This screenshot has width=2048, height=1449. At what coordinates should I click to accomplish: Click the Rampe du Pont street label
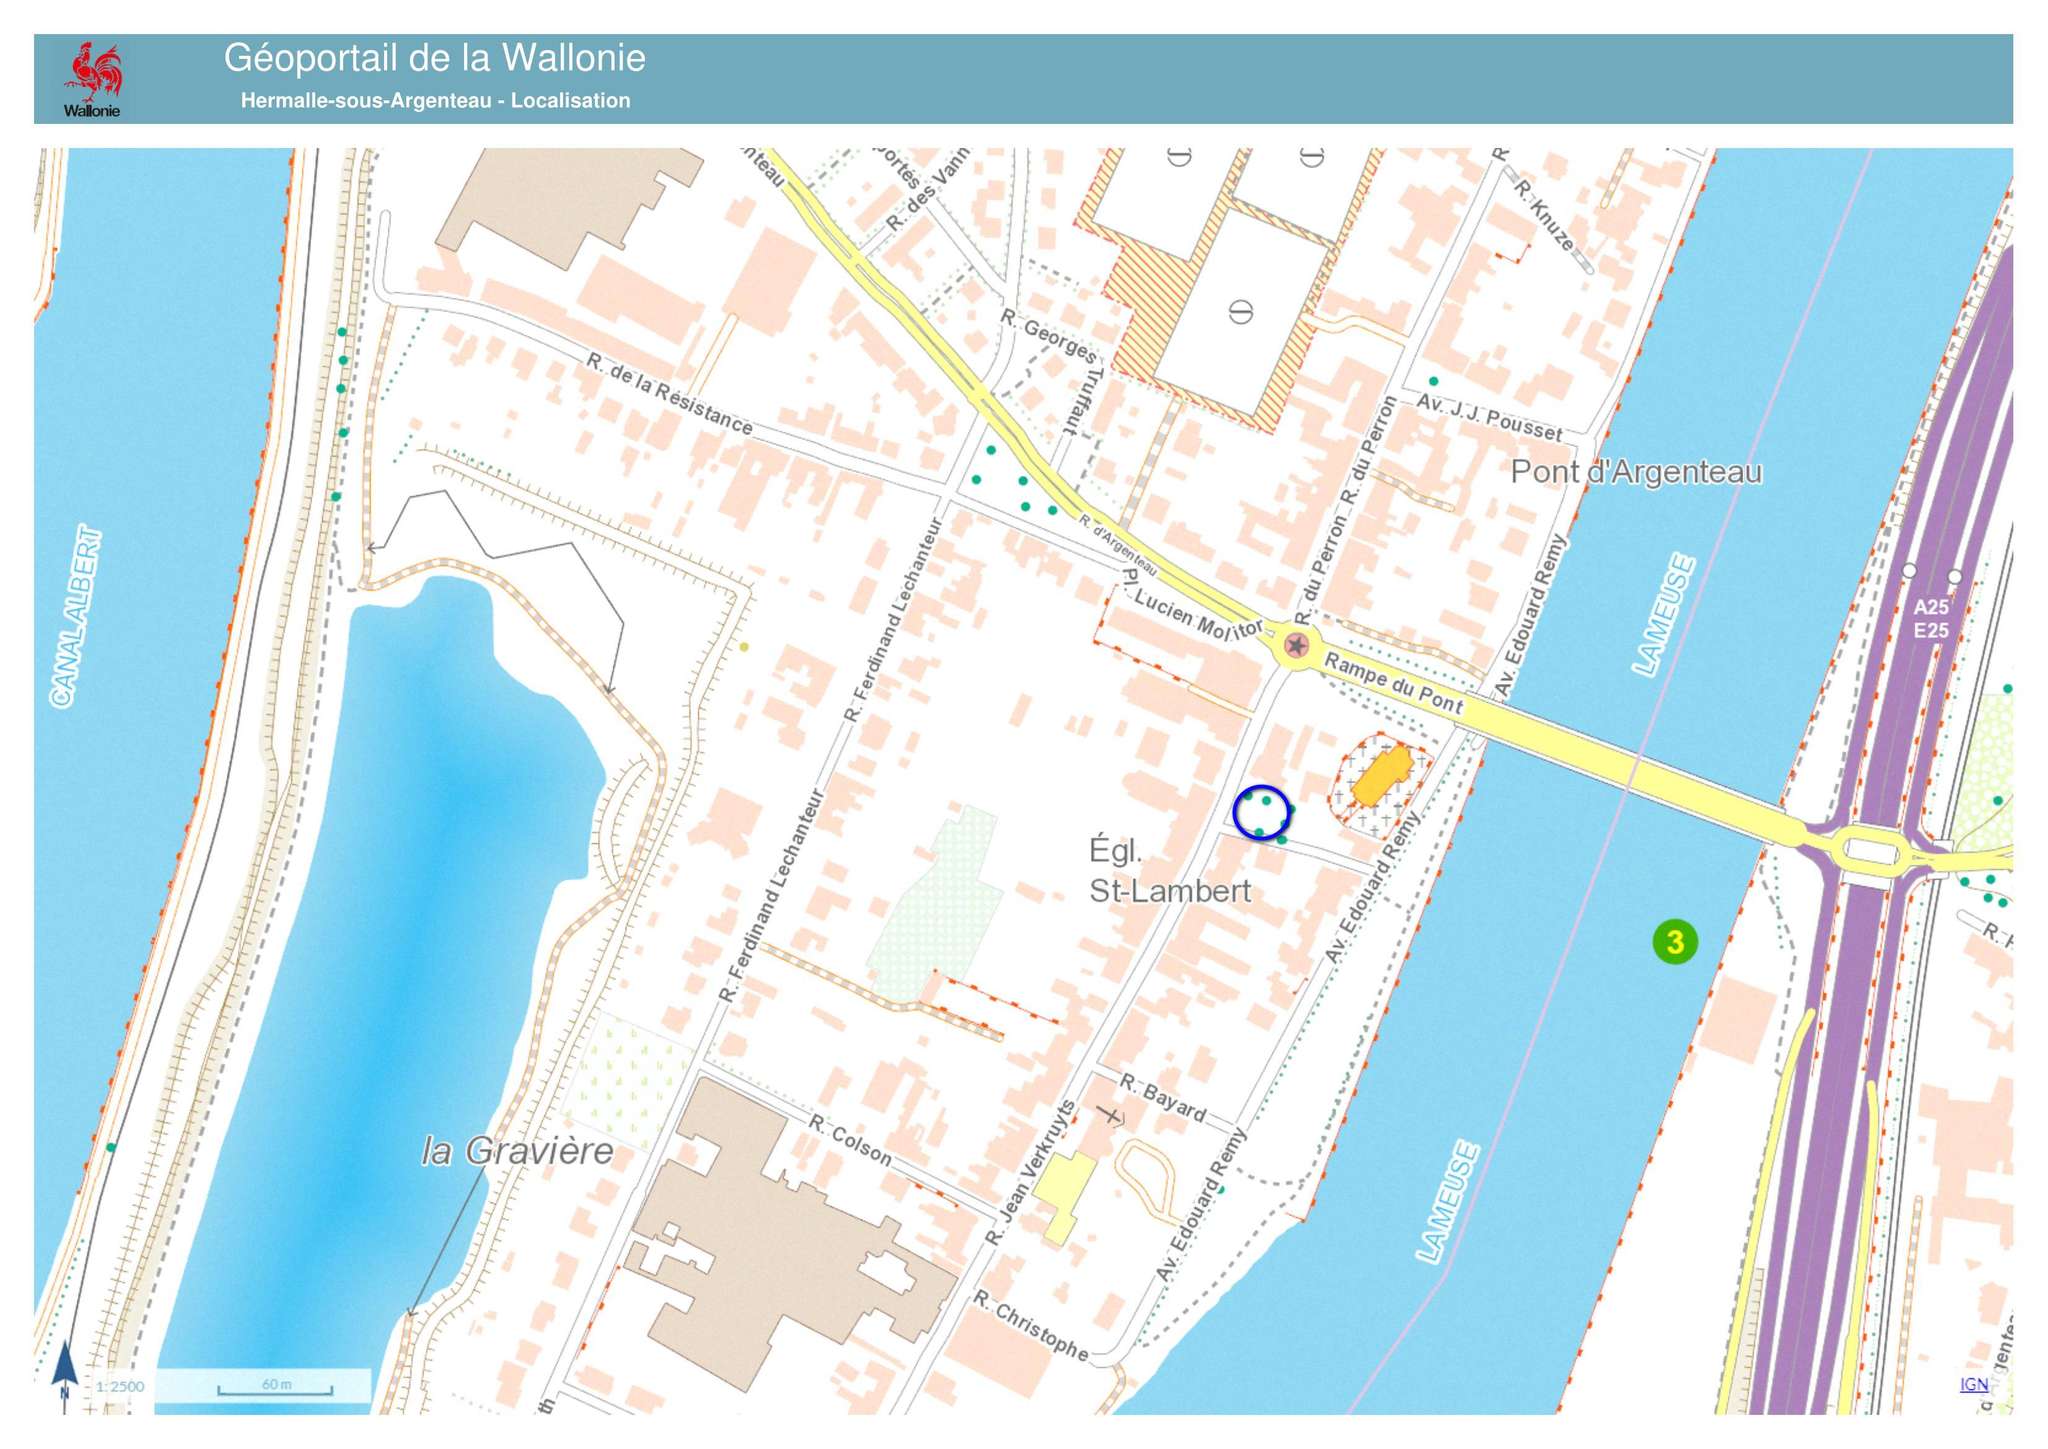1393,683
